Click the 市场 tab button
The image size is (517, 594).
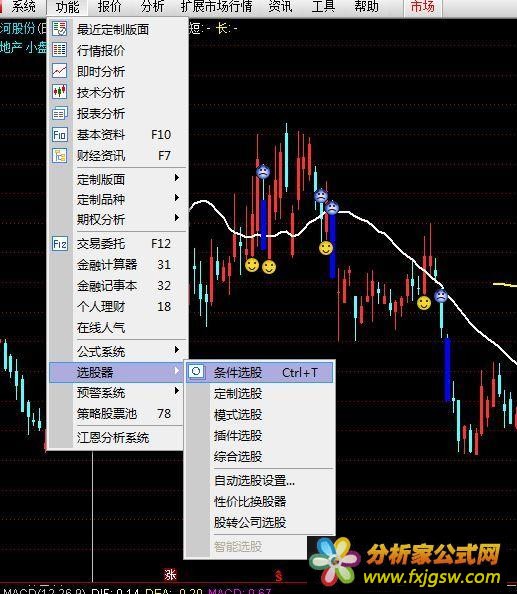tap(423, 7)
